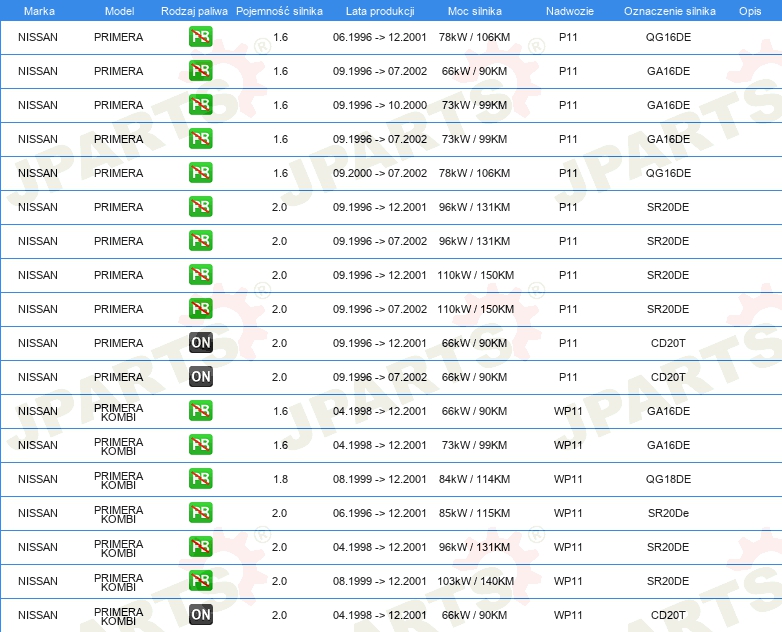The width and height of the screenshot is (782, 632).
Task: Click the Rodzaj paliwa column header
Action: [x=194, y=11]
